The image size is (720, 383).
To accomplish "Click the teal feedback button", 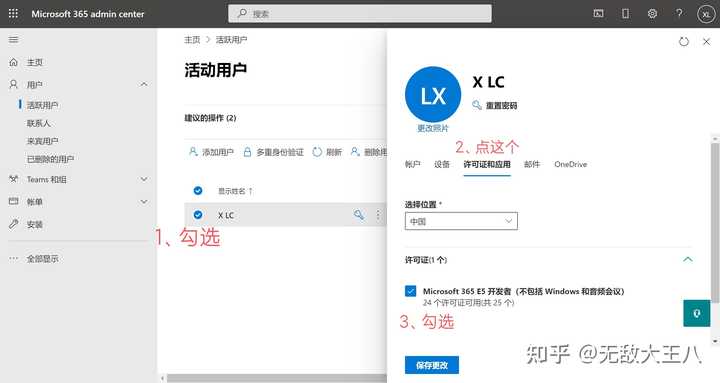I will (697, 314).
